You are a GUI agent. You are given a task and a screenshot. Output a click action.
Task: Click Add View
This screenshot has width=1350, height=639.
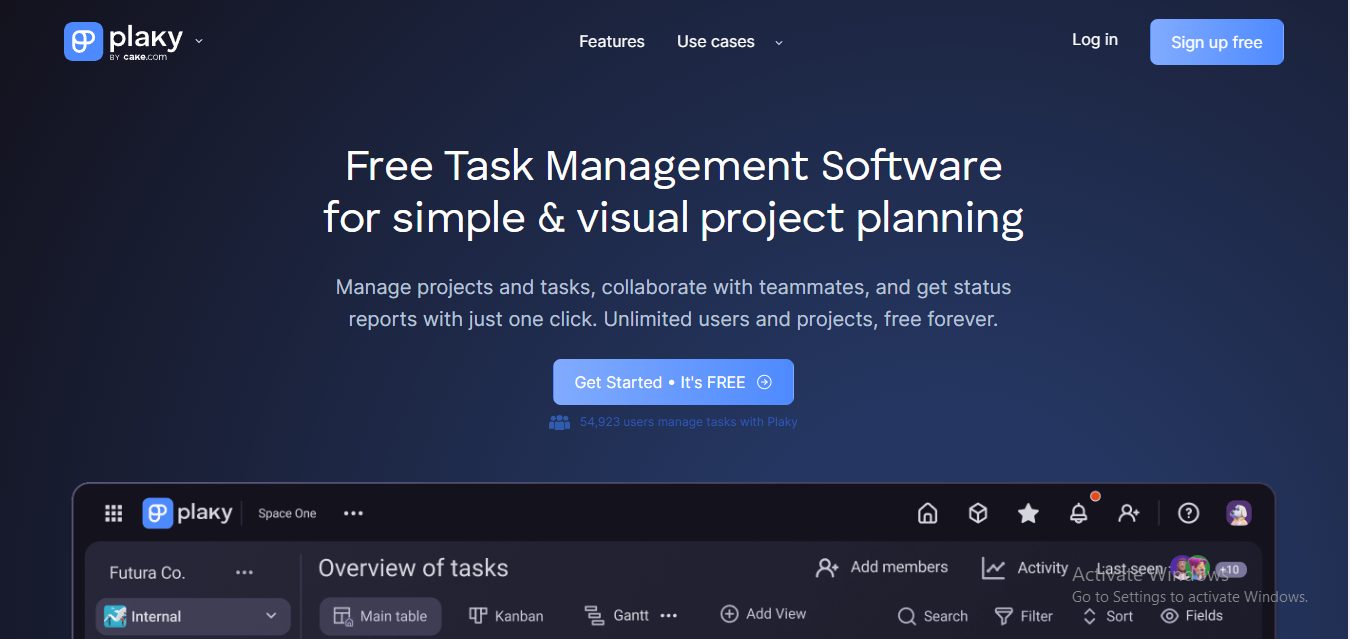(763, 614)
